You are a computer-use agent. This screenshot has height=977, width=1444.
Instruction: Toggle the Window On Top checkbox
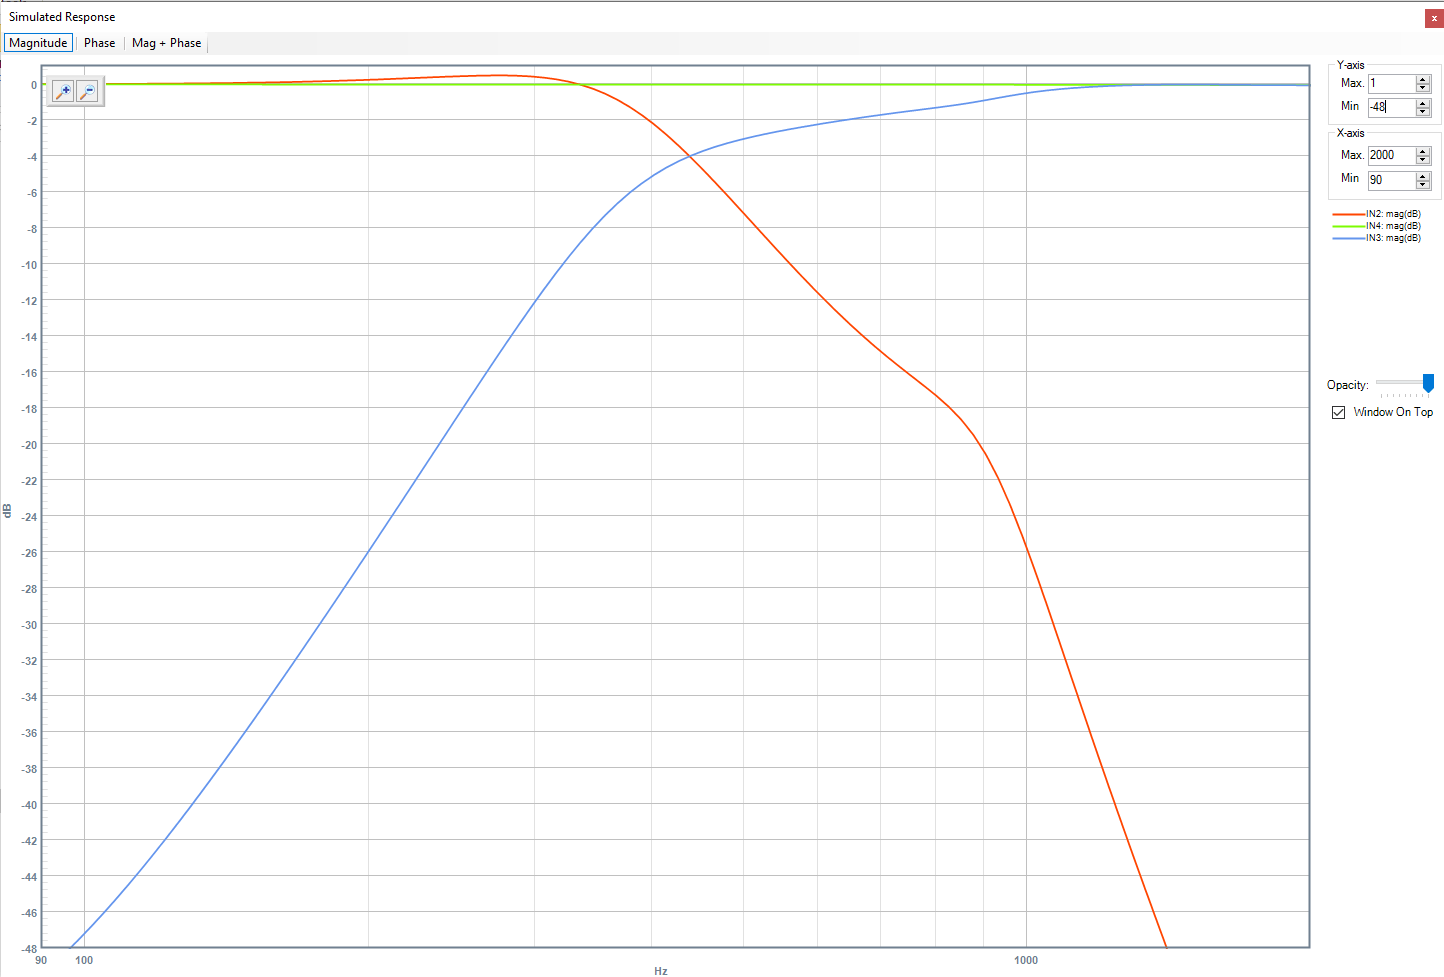tap(1338, 412)
